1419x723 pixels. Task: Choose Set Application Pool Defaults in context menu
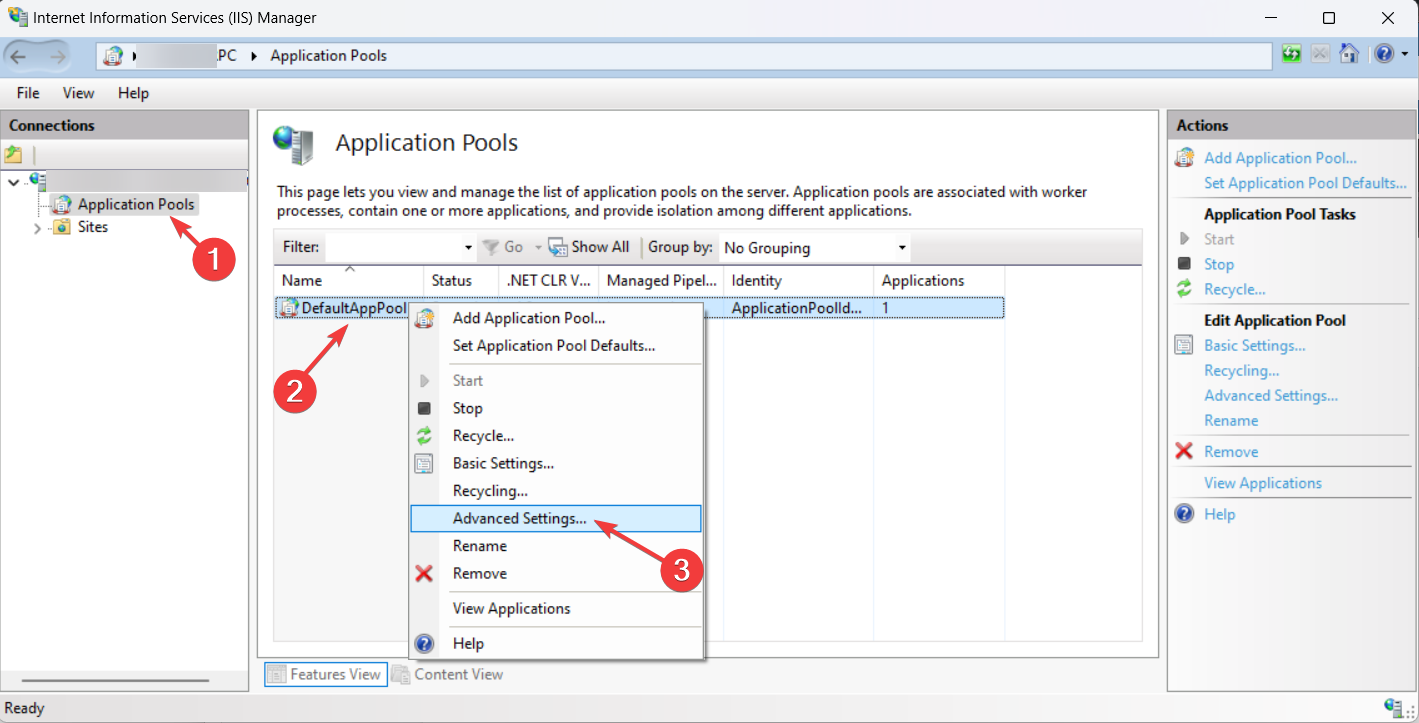point(556,346)
